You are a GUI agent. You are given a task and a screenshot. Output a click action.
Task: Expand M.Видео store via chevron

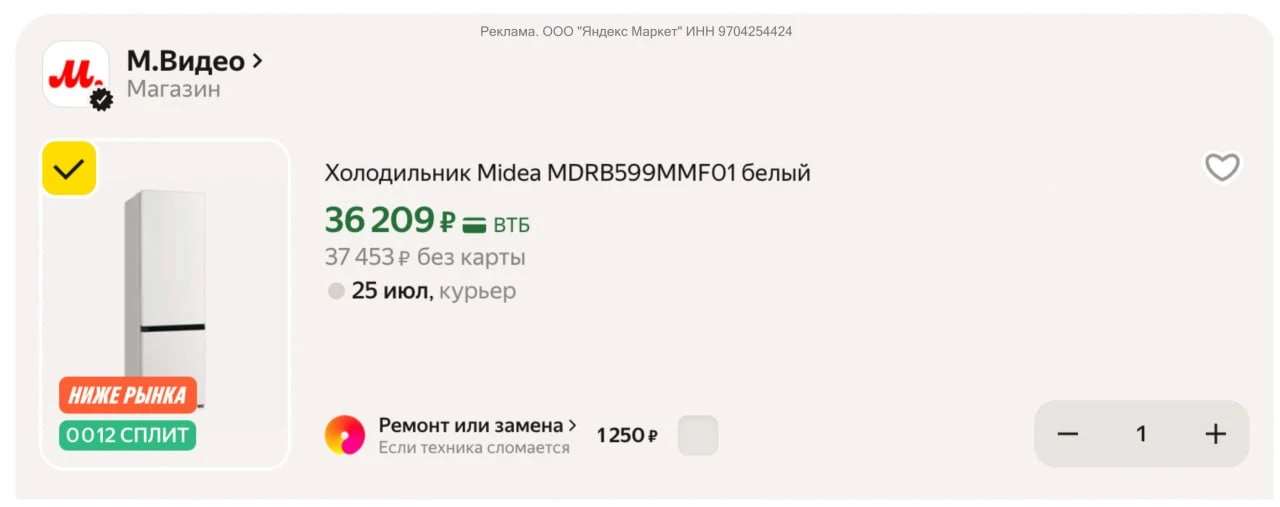(257, 61)
